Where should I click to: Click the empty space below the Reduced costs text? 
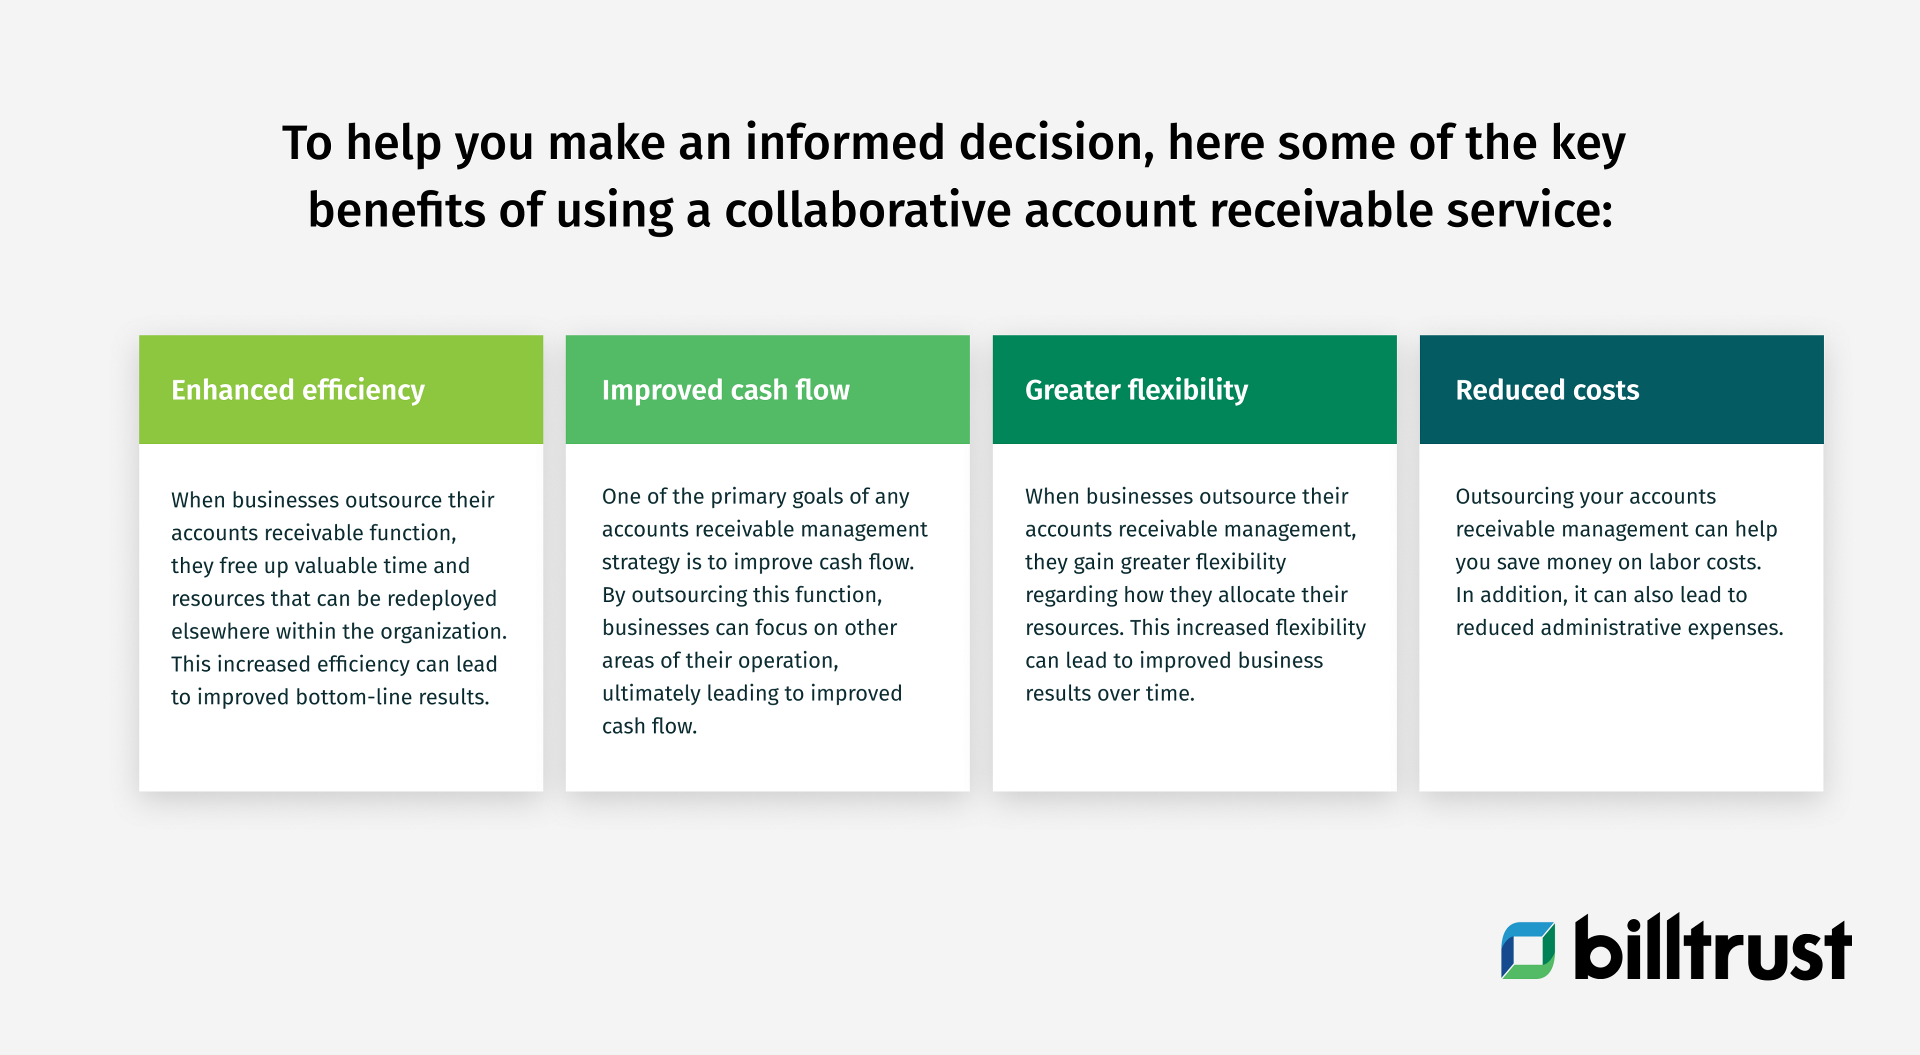tap(1620, 720)
